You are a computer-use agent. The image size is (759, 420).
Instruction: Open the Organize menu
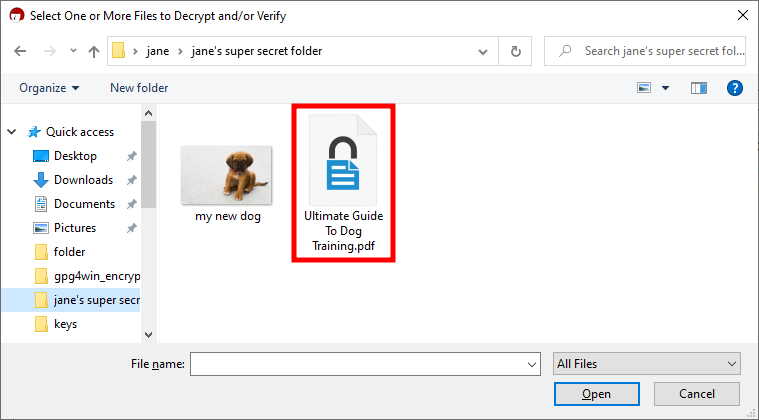[48, 88]
